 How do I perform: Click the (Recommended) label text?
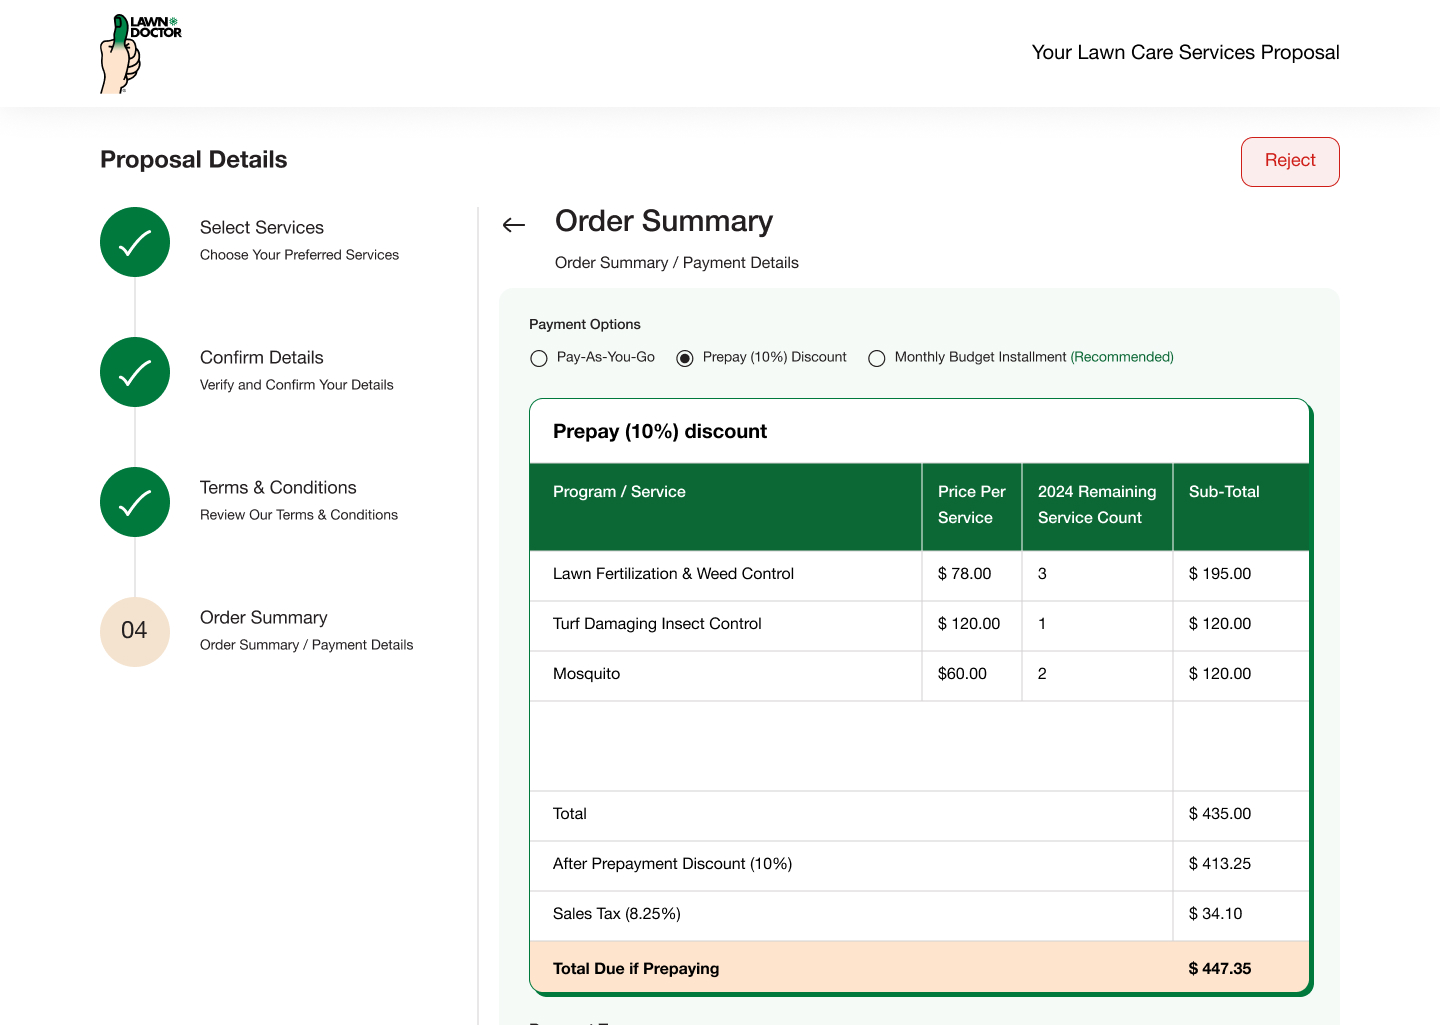click(1122, 357)
